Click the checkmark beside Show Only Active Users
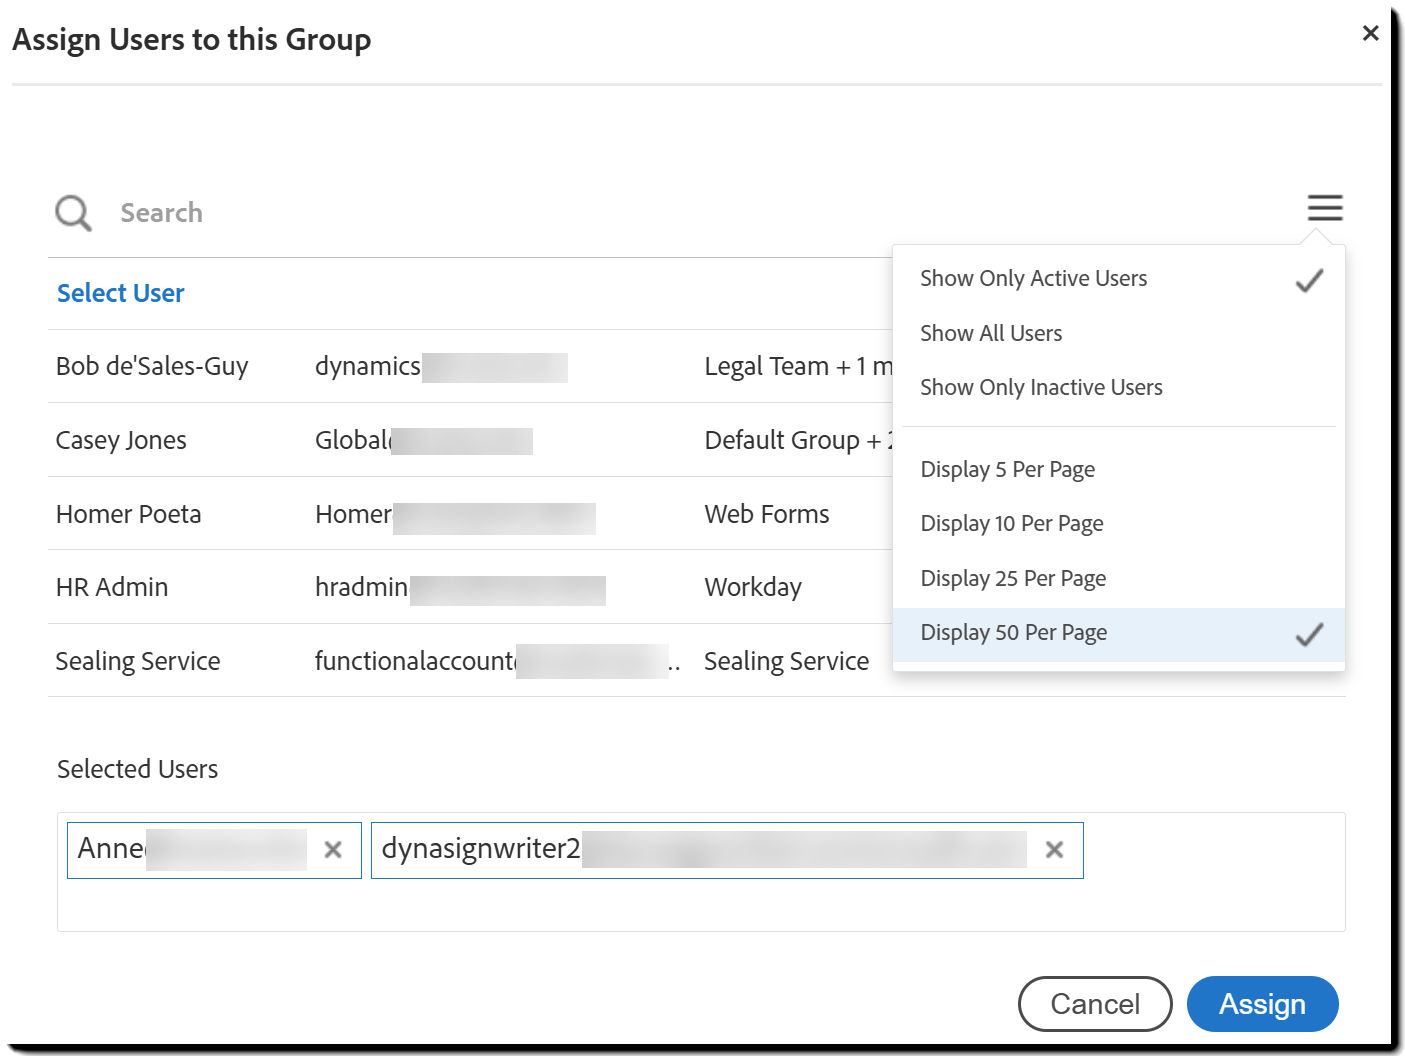 pyautogui.click(x=1308, y=281)
